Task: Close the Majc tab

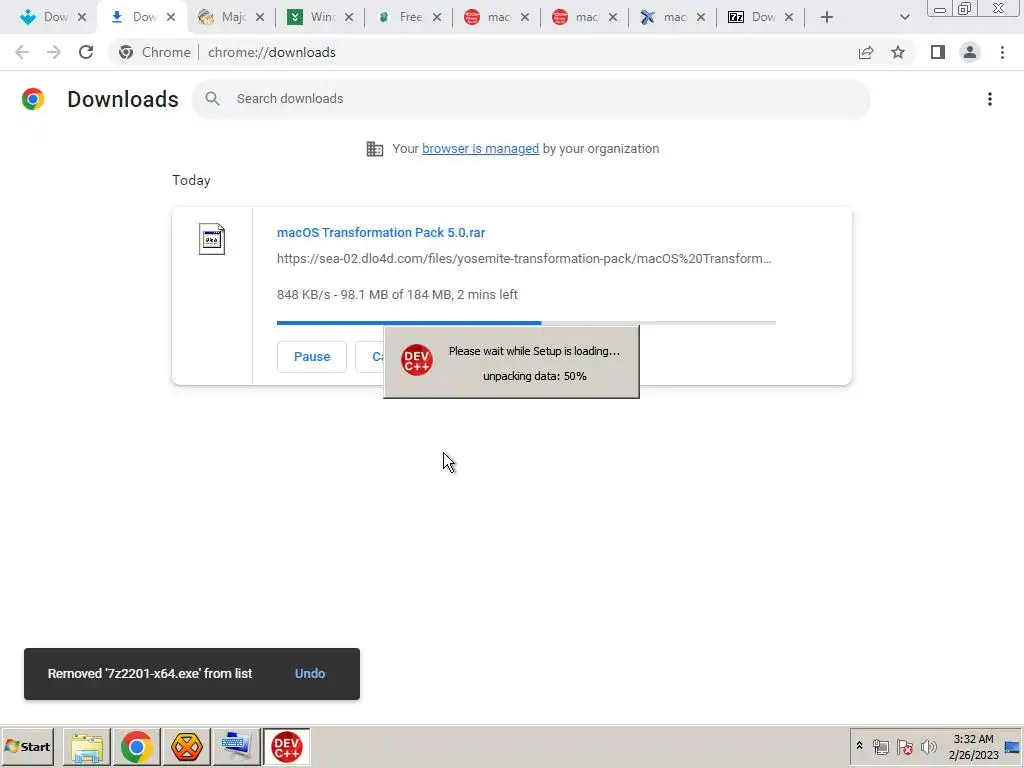Action: click(260, 17)
